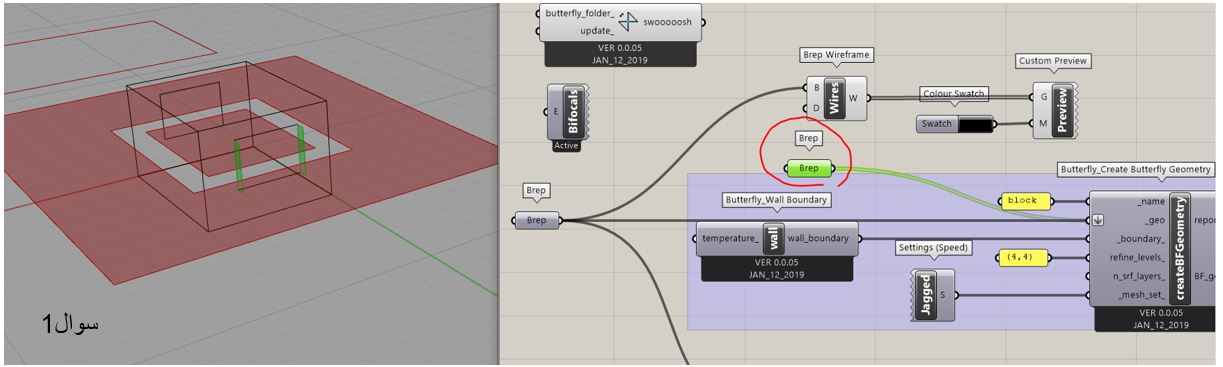Click the 'Custom Preview' label
This screenshot has height=367, width=1223.
(1054, 61)
